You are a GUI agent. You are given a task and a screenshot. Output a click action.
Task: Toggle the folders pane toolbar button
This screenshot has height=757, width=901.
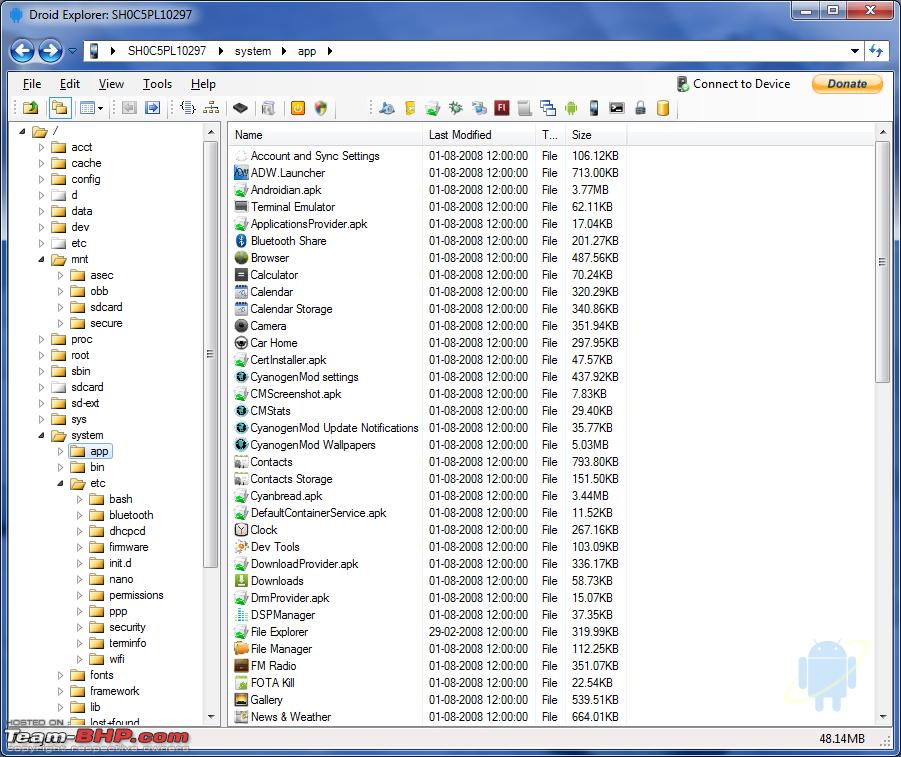60,107
